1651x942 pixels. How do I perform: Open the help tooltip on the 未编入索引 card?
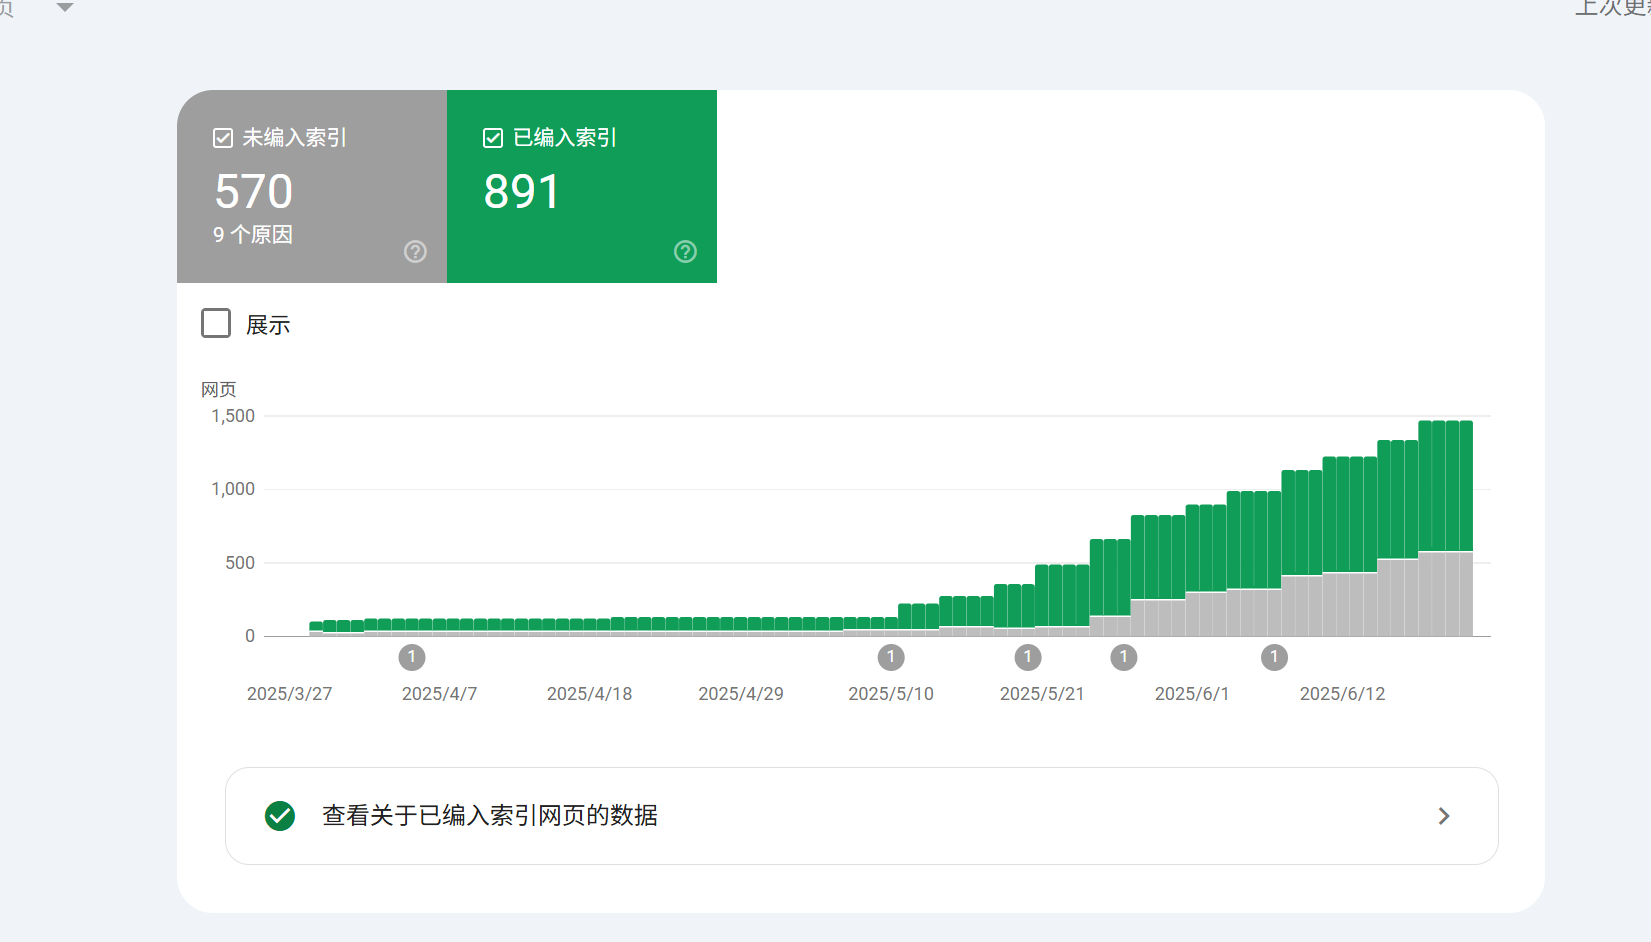click(x=415, y=252)
